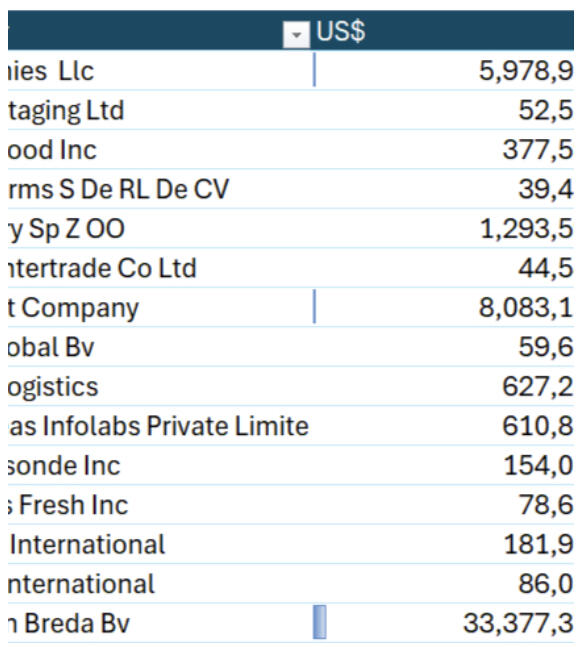Click the 'rms S De RL De CV' cell
The image size is (579, 647).
[160, 189]
